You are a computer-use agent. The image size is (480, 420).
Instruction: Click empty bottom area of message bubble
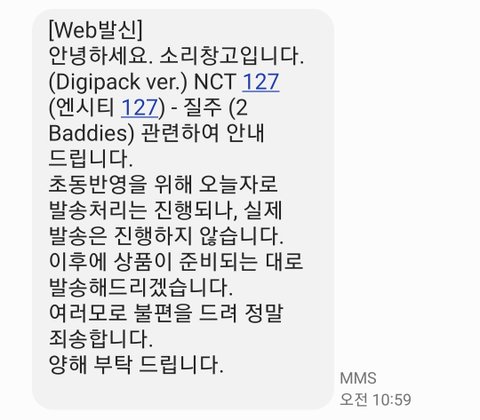183,392
